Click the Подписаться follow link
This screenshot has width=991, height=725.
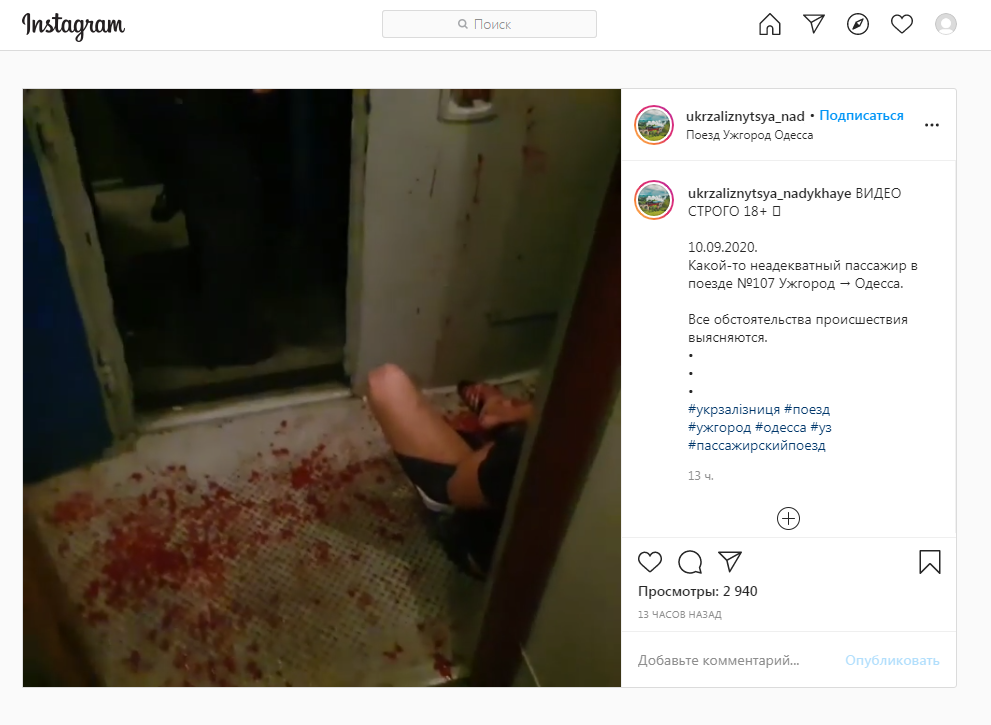pyautogui.click(x=861, y=116)
